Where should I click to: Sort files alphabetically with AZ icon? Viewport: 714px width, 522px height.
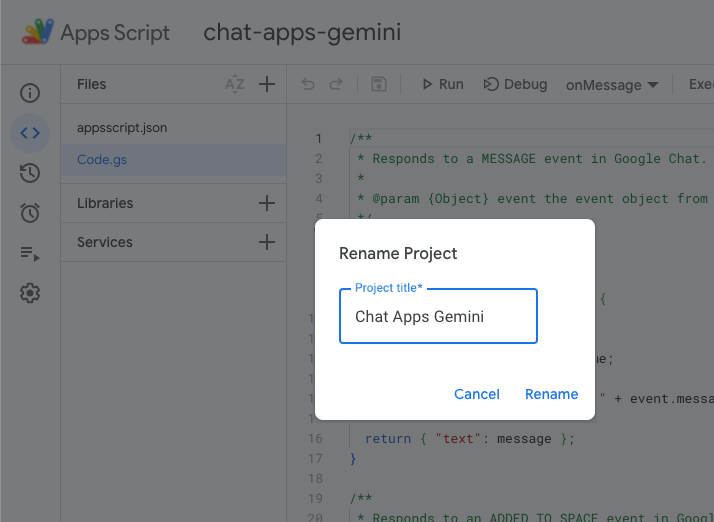[x=235, y=85]
